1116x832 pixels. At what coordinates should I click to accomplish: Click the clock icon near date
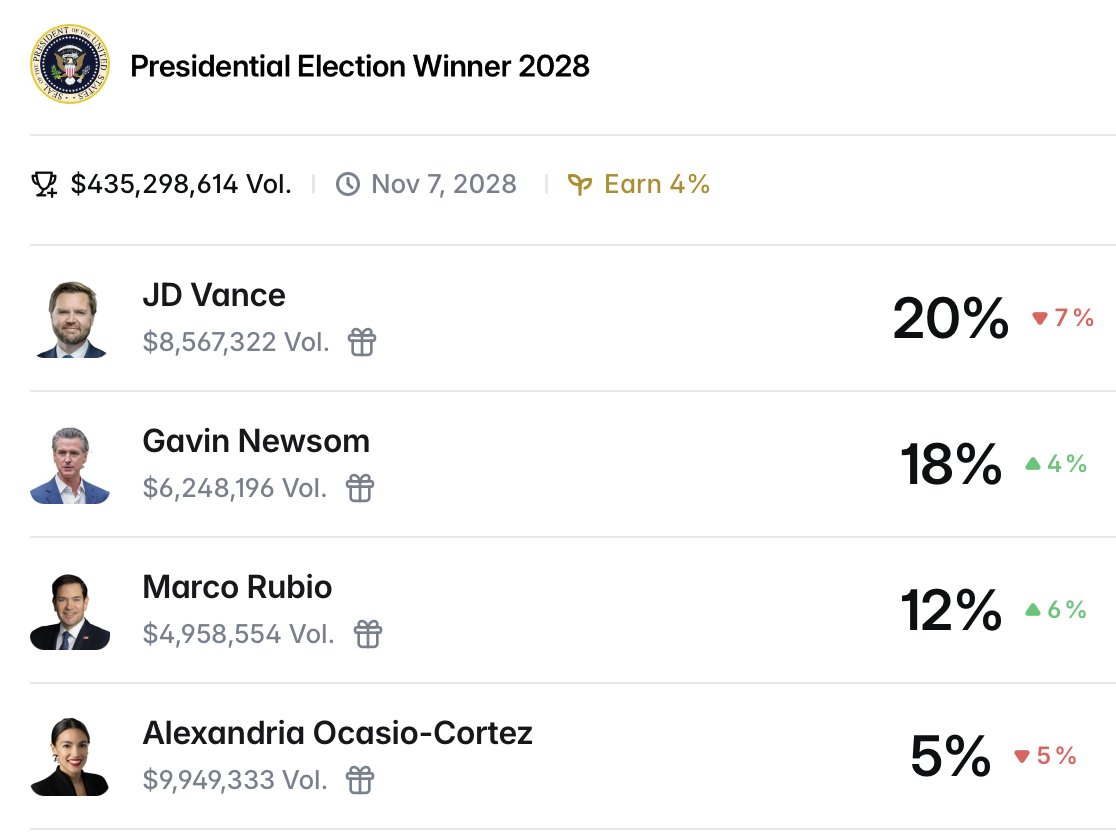click(x=347, y=184)
